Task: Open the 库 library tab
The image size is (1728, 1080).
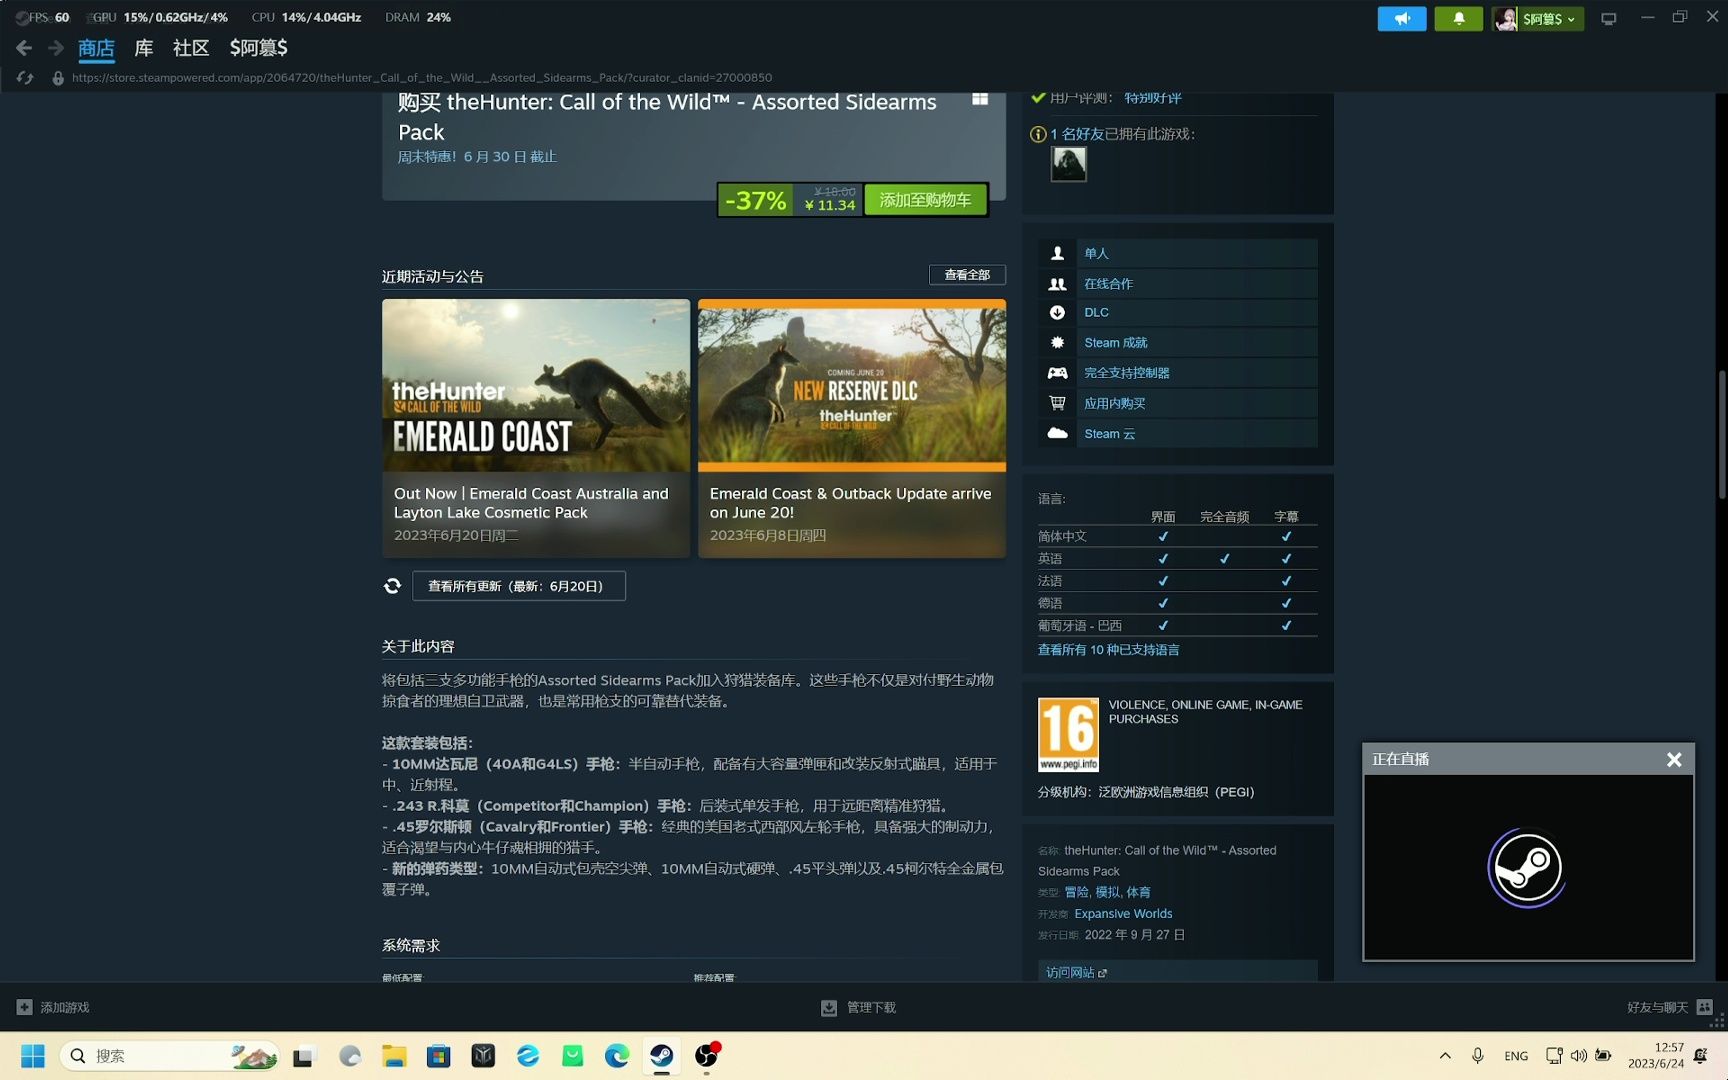Action: (144, 48)
